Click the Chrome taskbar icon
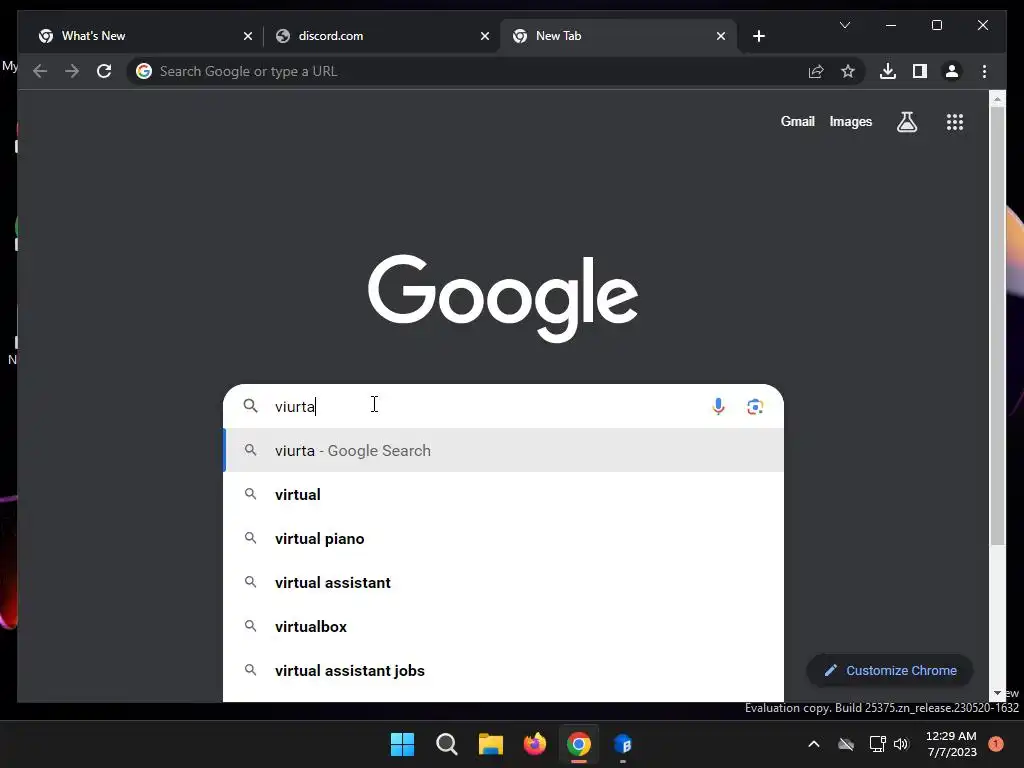1024x768 pixels. [x=579, y=744]
